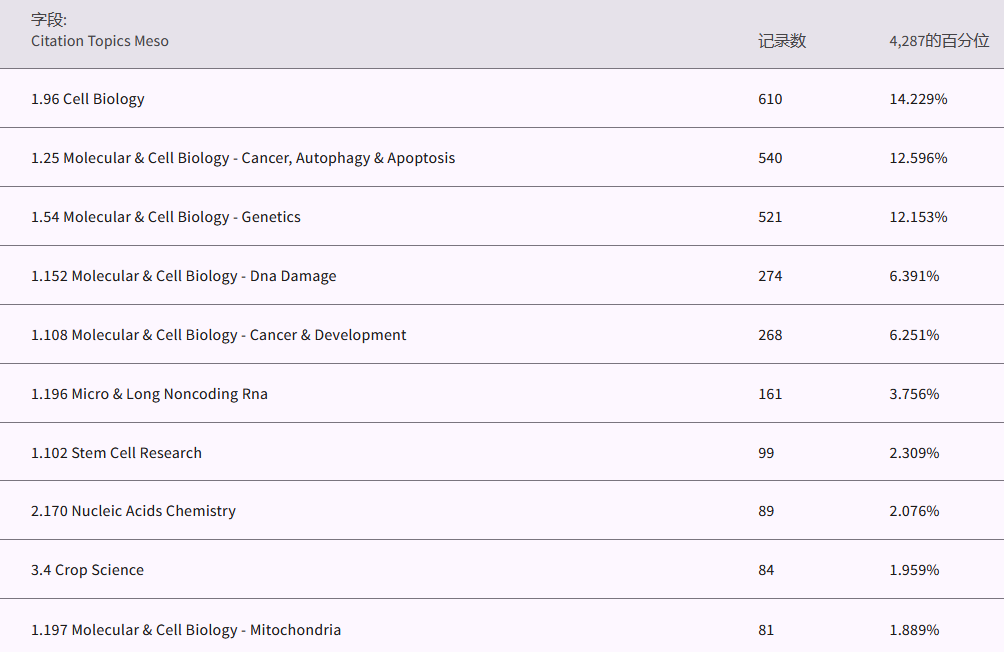Select the 1.96 Cell Biology row
Image resolution: width=1004 pixels, height=652 pixels.
pos(88,99)
